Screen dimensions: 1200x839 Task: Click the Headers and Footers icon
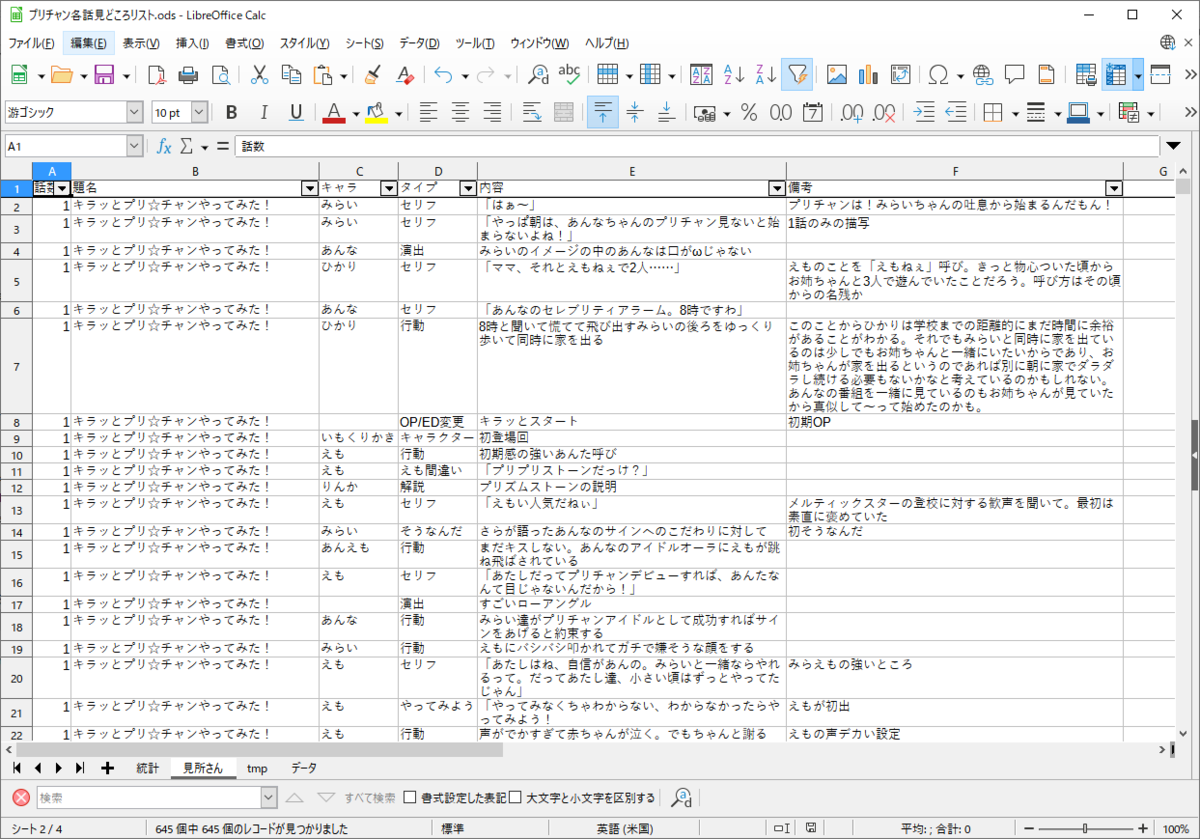[x=1046, y=74]
